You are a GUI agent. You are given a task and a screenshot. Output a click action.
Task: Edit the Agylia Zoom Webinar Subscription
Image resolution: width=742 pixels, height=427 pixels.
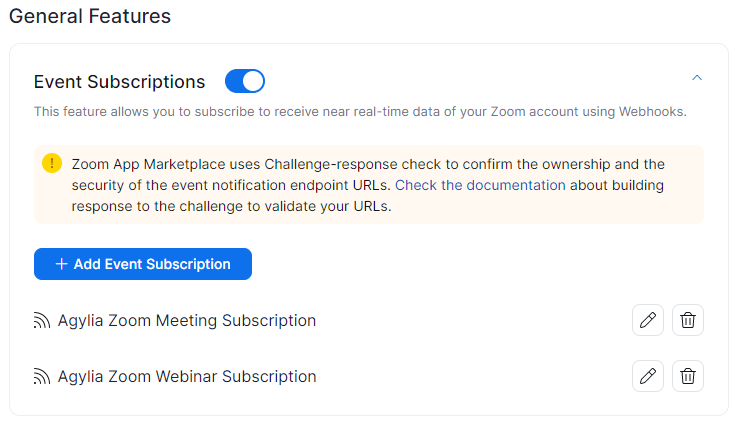tap(648, 376)
